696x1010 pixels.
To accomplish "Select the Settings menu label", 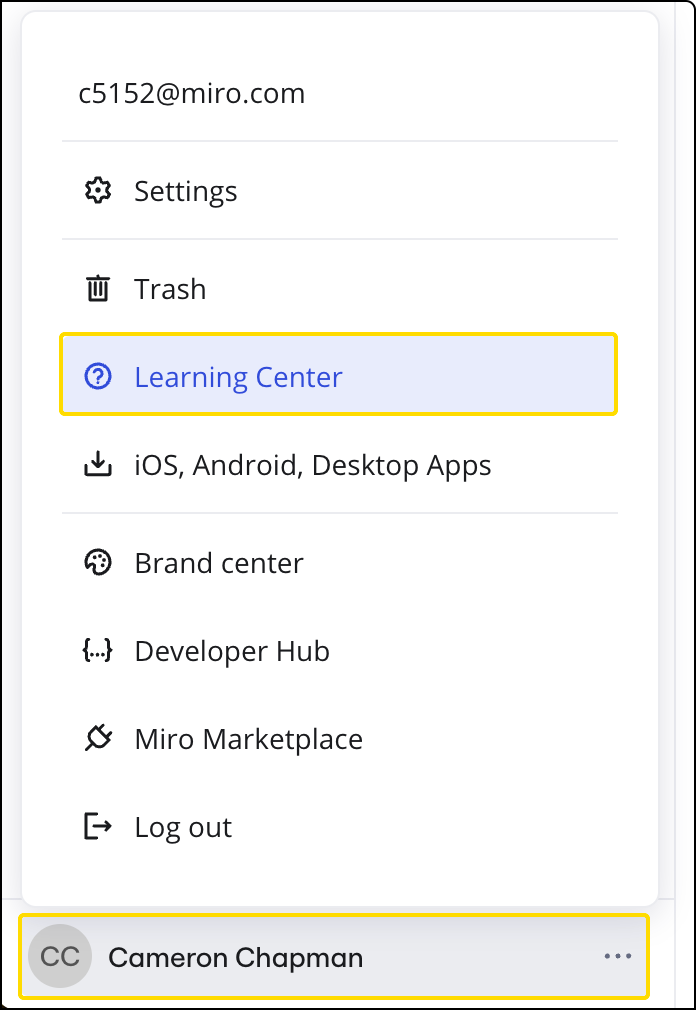I will coord(186,191).
